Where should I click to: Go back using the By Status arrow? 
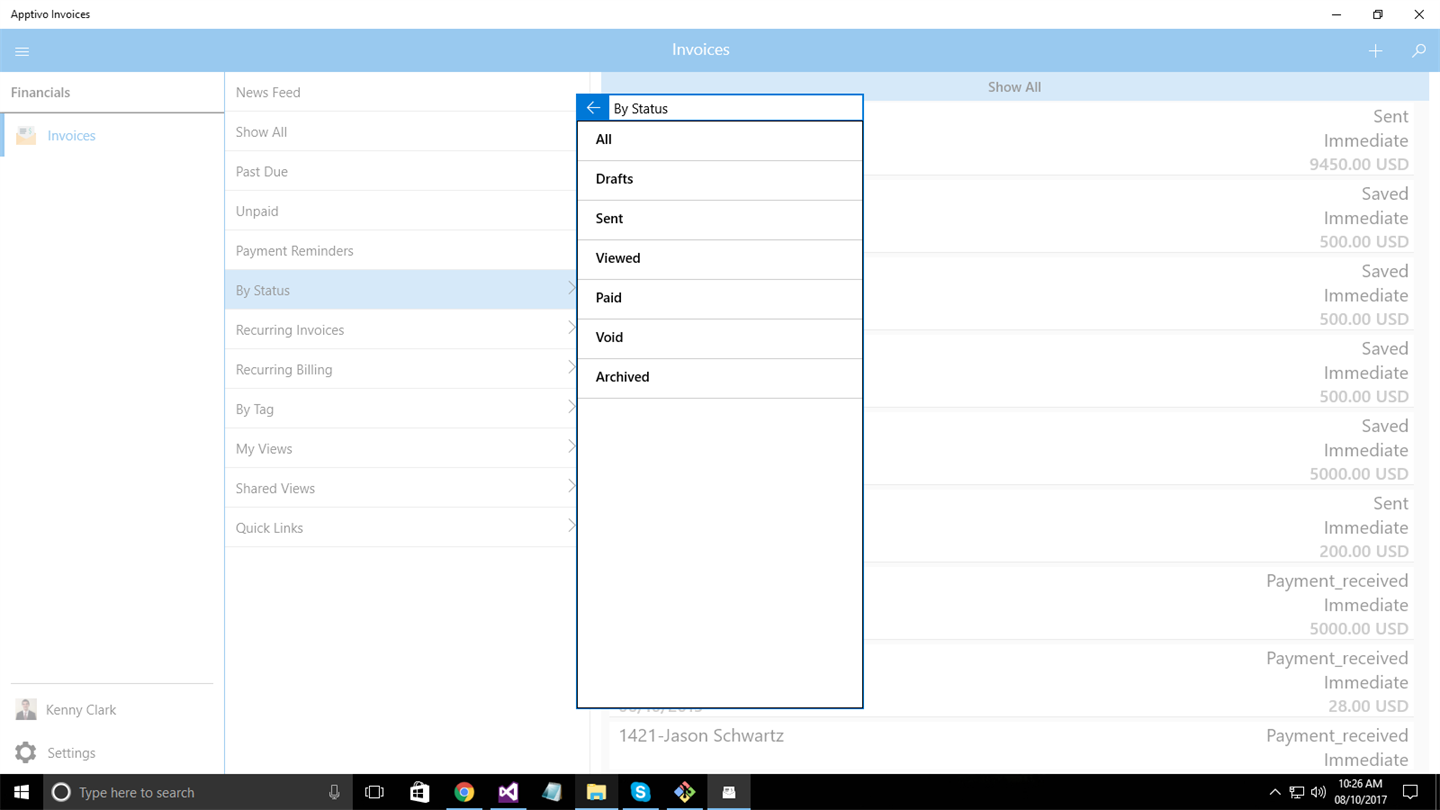click(x=593, y=108)
